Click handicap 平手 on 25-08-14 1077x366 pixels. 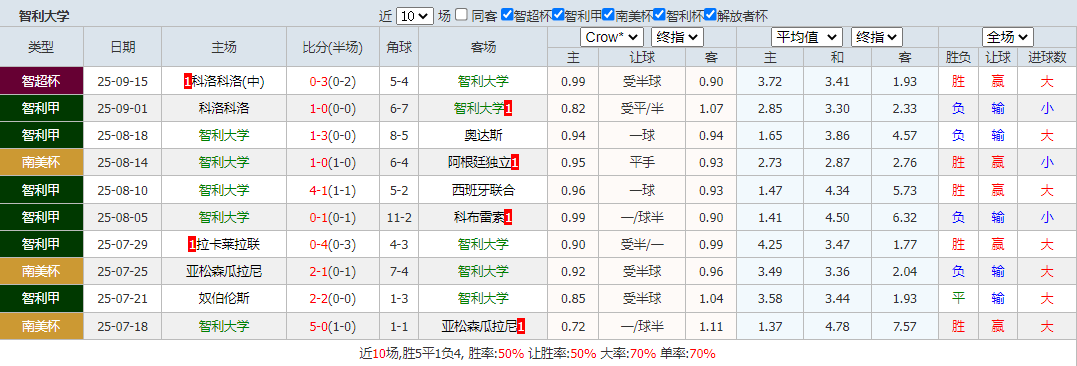pos(642,163)
